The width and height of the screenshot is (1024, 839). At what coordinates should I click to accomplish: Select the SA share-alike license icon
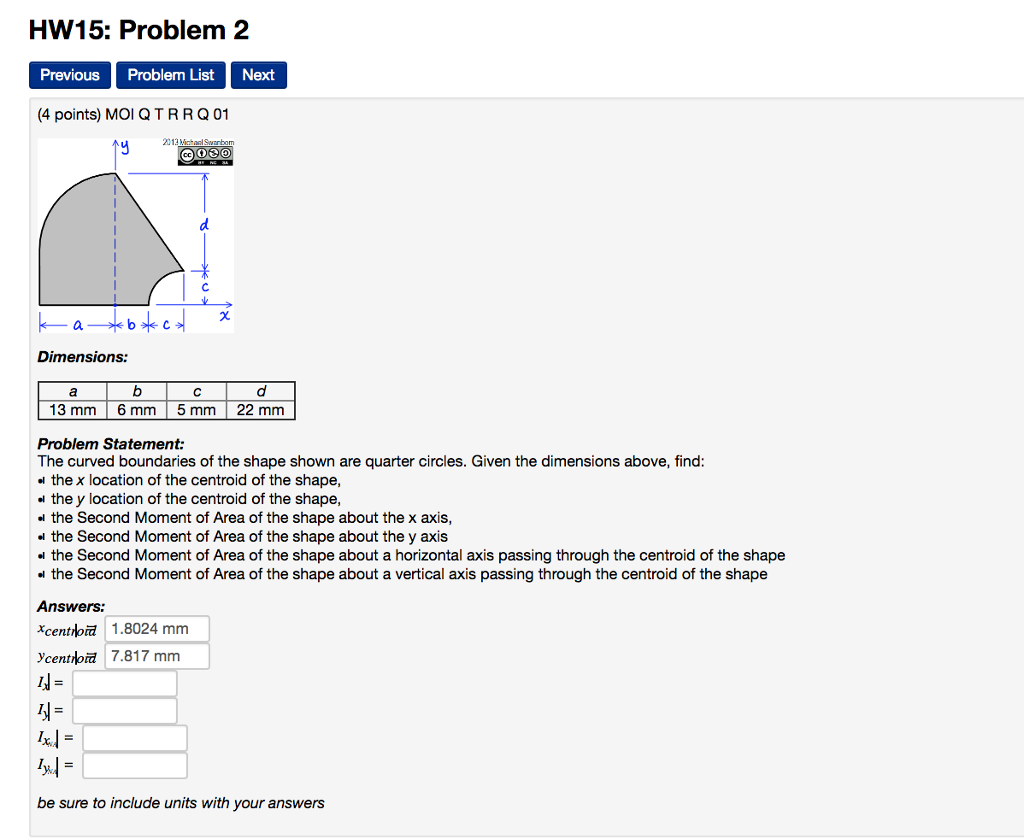[226, 153]
